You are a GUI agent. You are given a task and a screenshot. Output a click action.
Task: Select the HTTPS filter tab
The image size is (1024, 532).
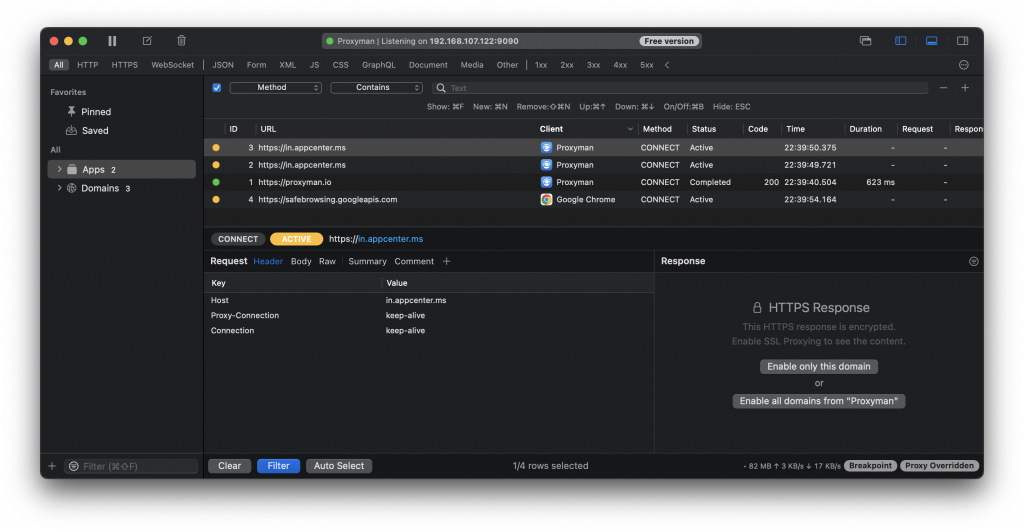pyautogui.click(x=124, y=65)
